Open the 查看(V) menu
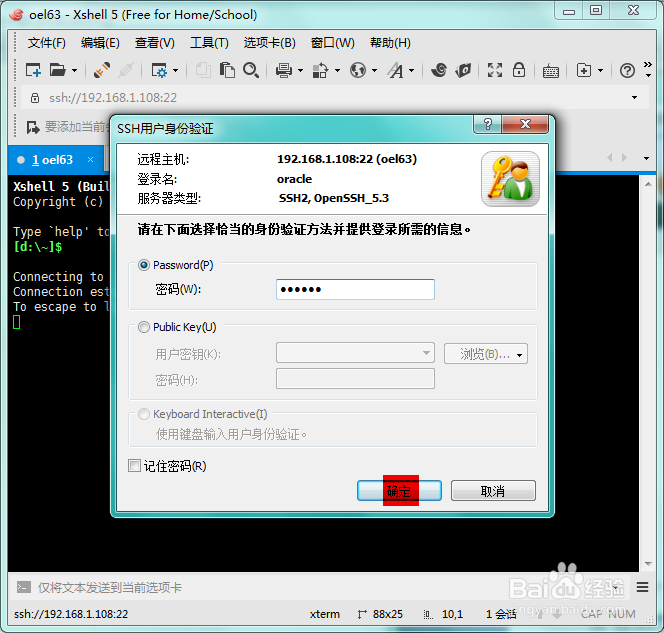Image resolution: width=664 pixels, height=633 pixels. (155, 43)
